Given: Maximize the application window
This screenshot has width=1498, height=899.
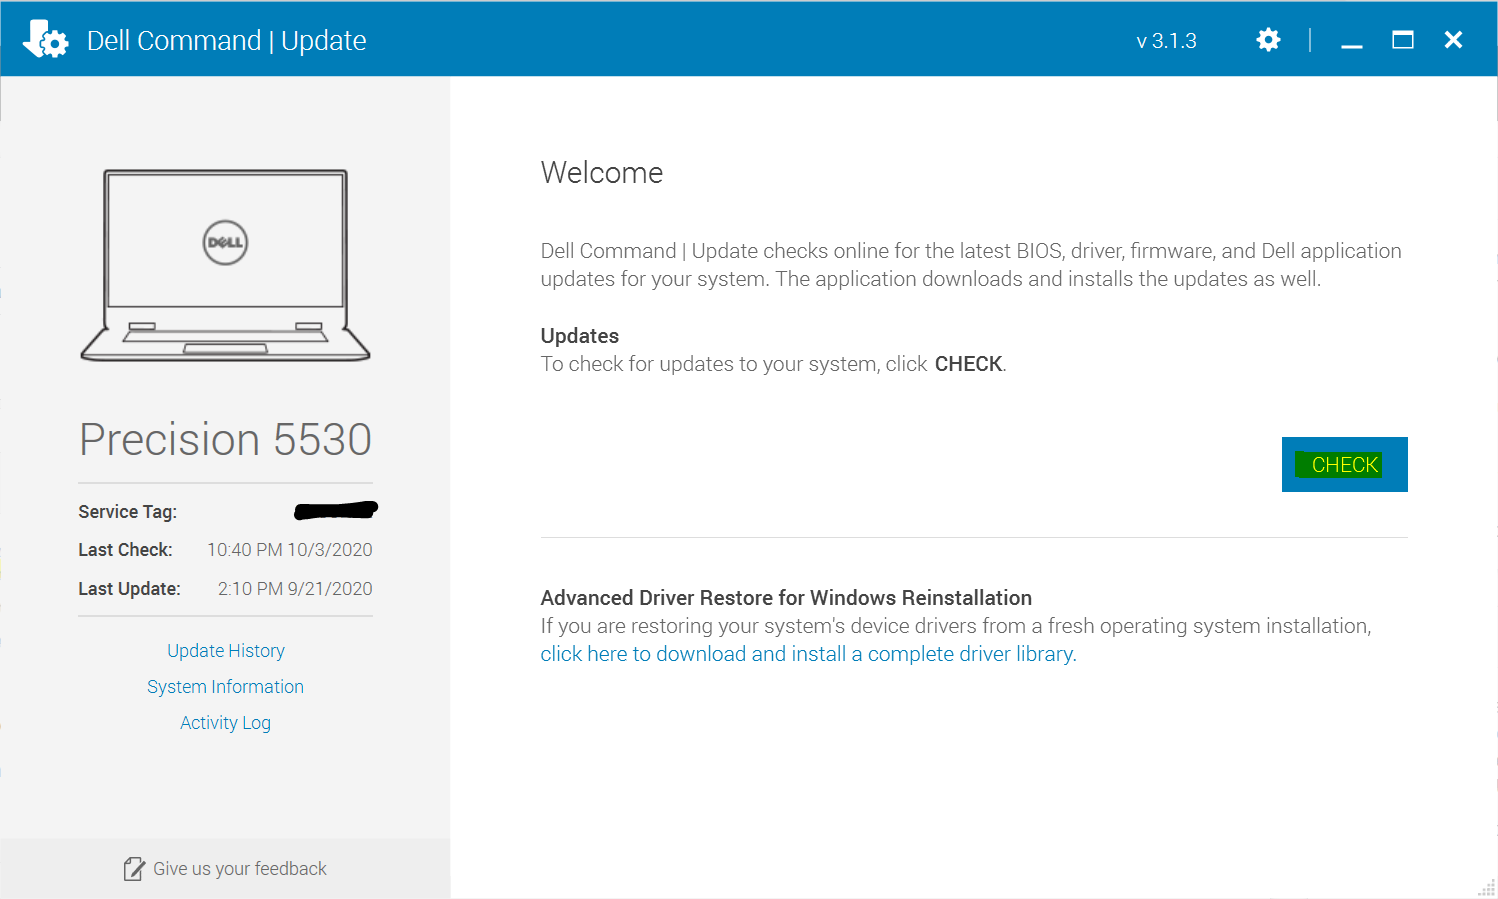Looking at the screenshot, I should (1403, 40).
